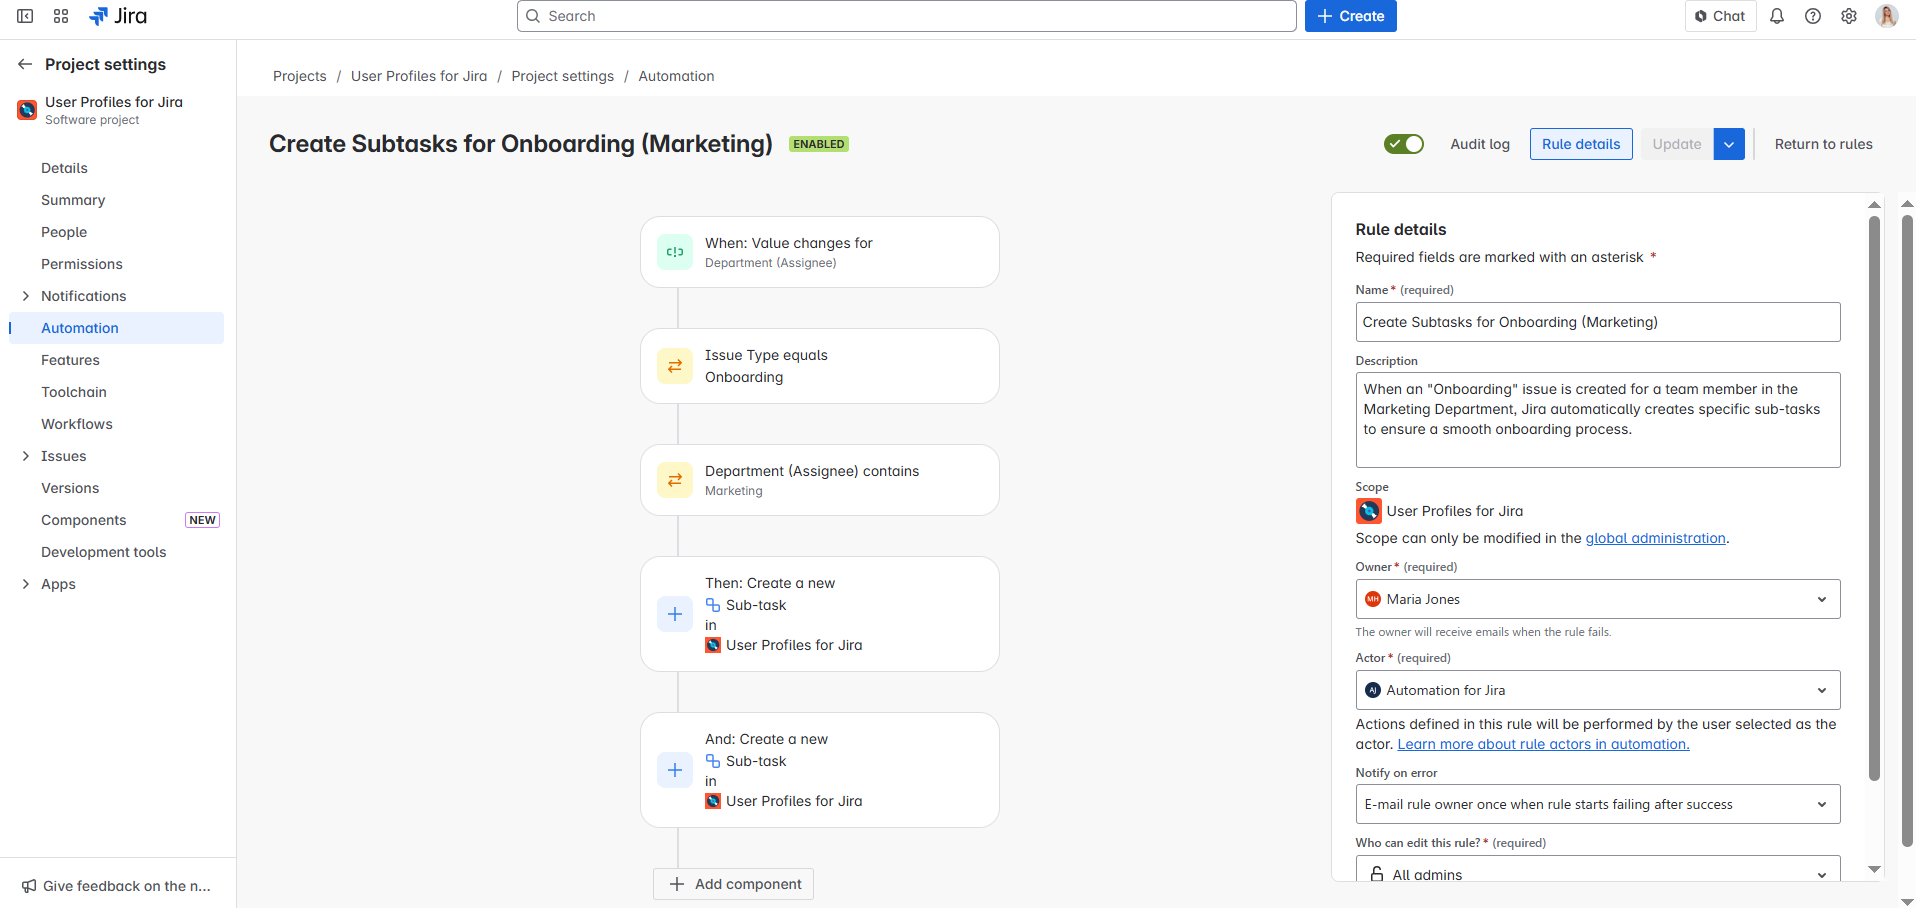The image size is (1916, 908).
Task: Click the rule details panel scrollbar
Action: 1874,500
